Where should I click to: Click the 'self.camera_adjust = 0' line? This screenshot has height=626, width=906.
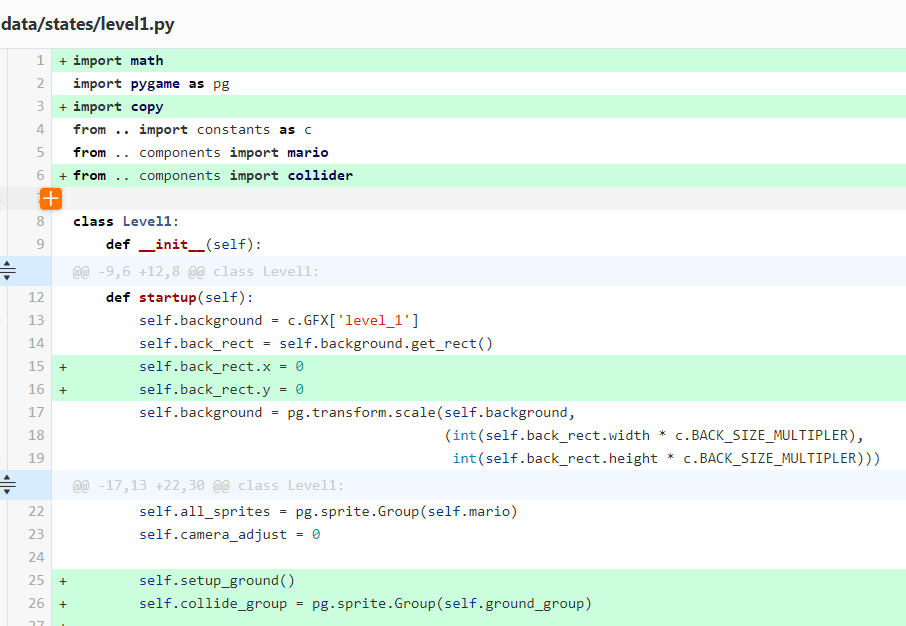click(x=479, y=534)
